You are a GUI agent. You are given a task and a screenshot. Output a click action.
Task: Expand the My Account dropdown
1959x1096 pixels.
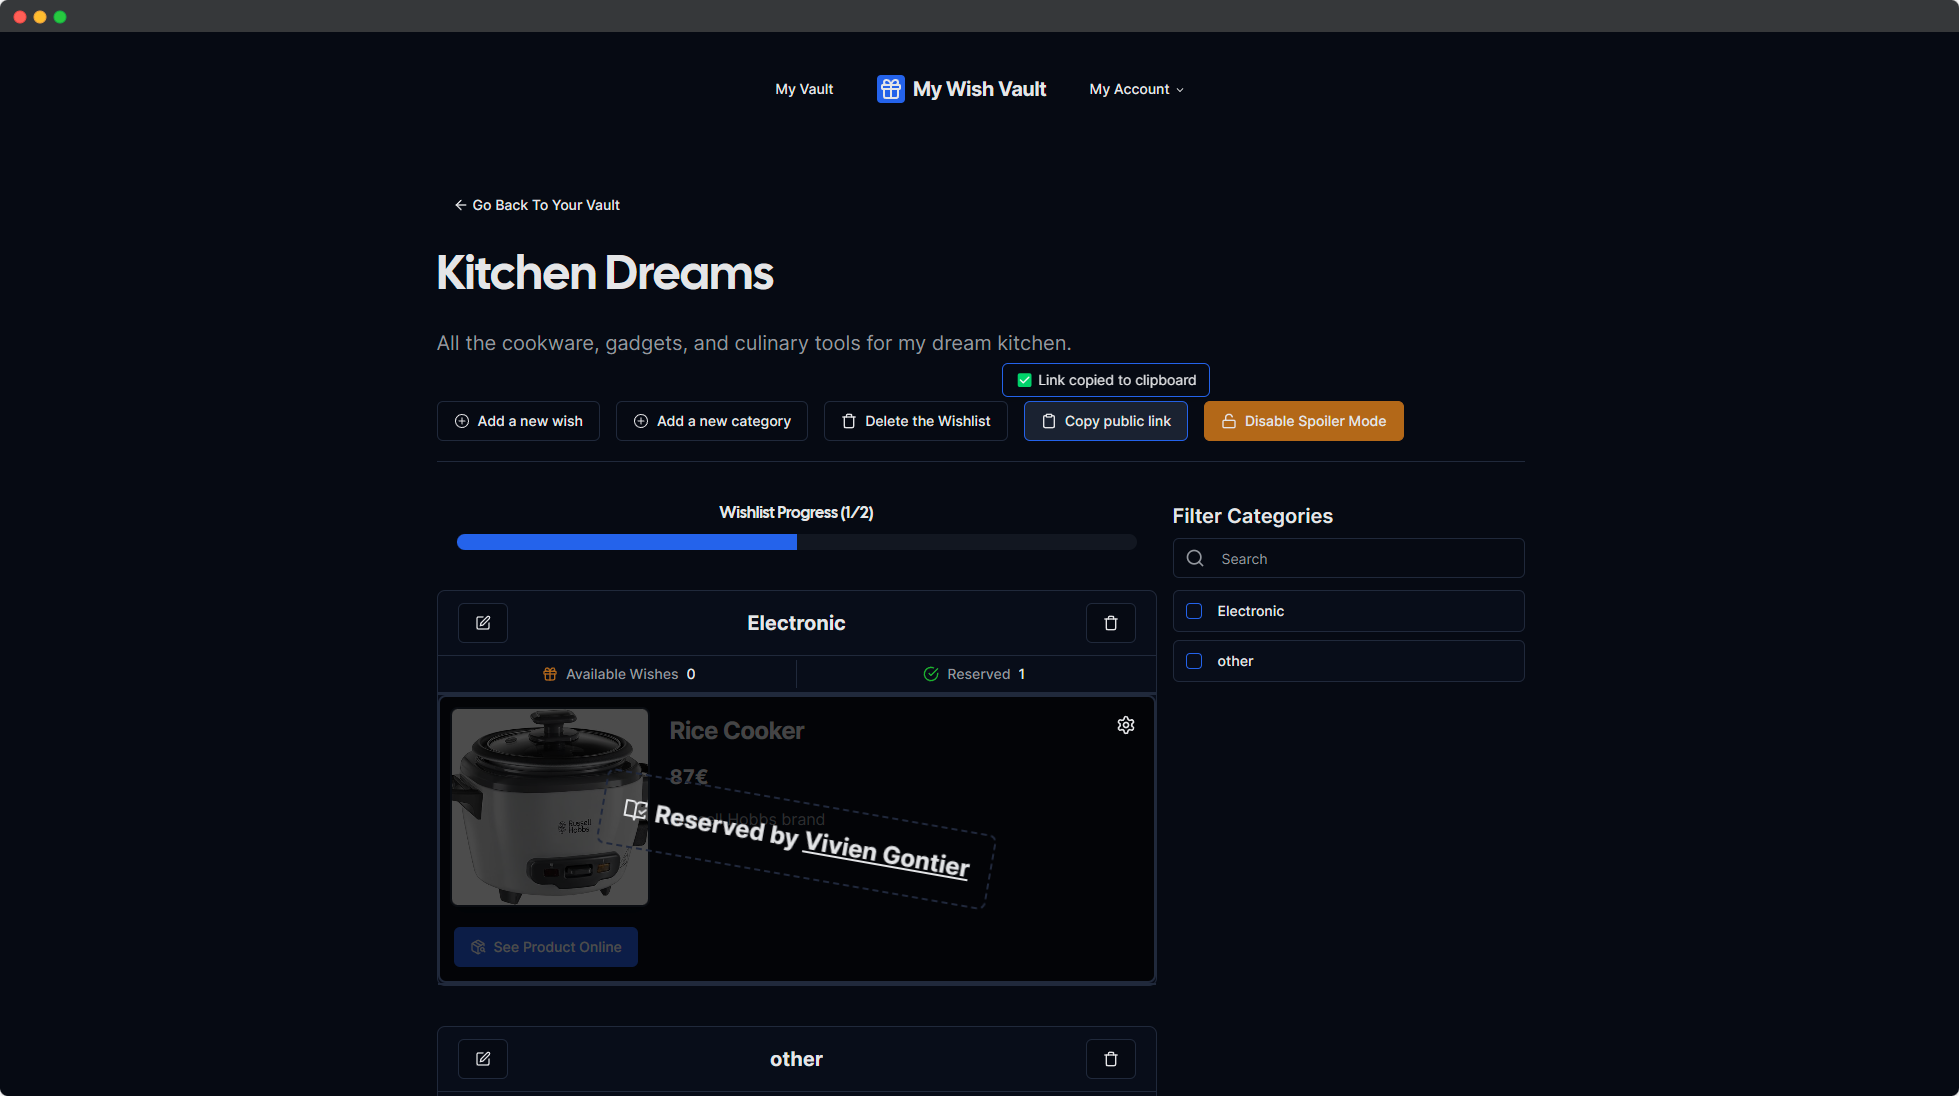[1136, 89]
